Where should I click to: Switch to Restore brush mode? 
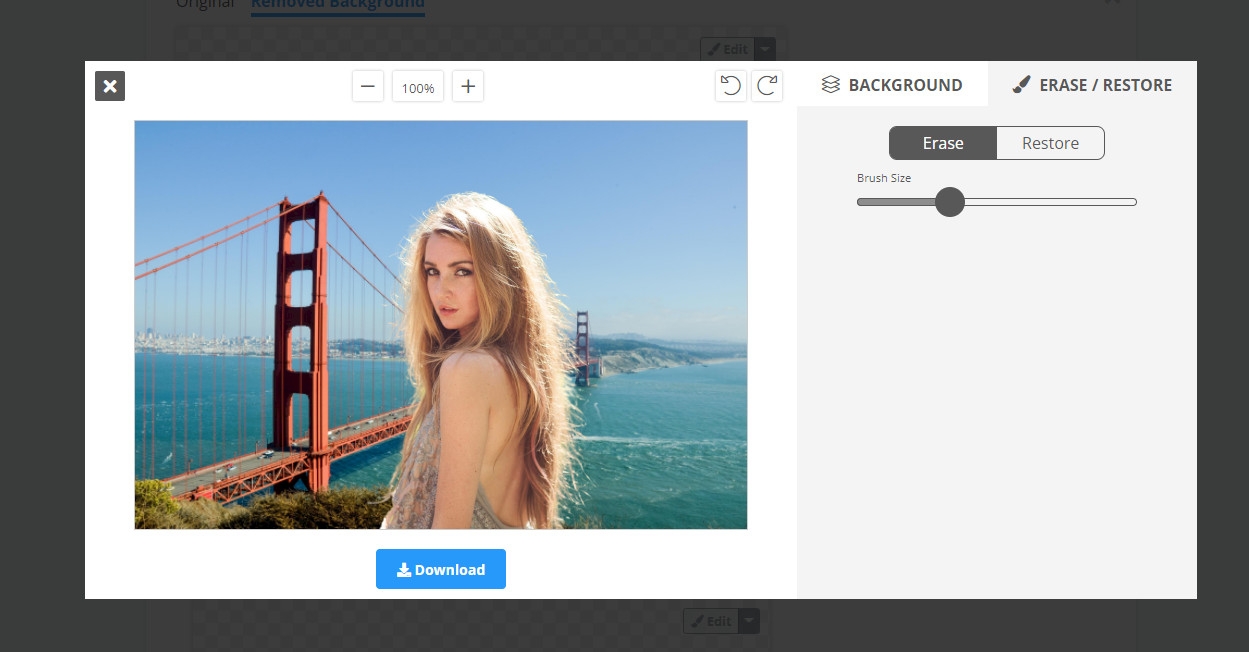pos(1049,143)
